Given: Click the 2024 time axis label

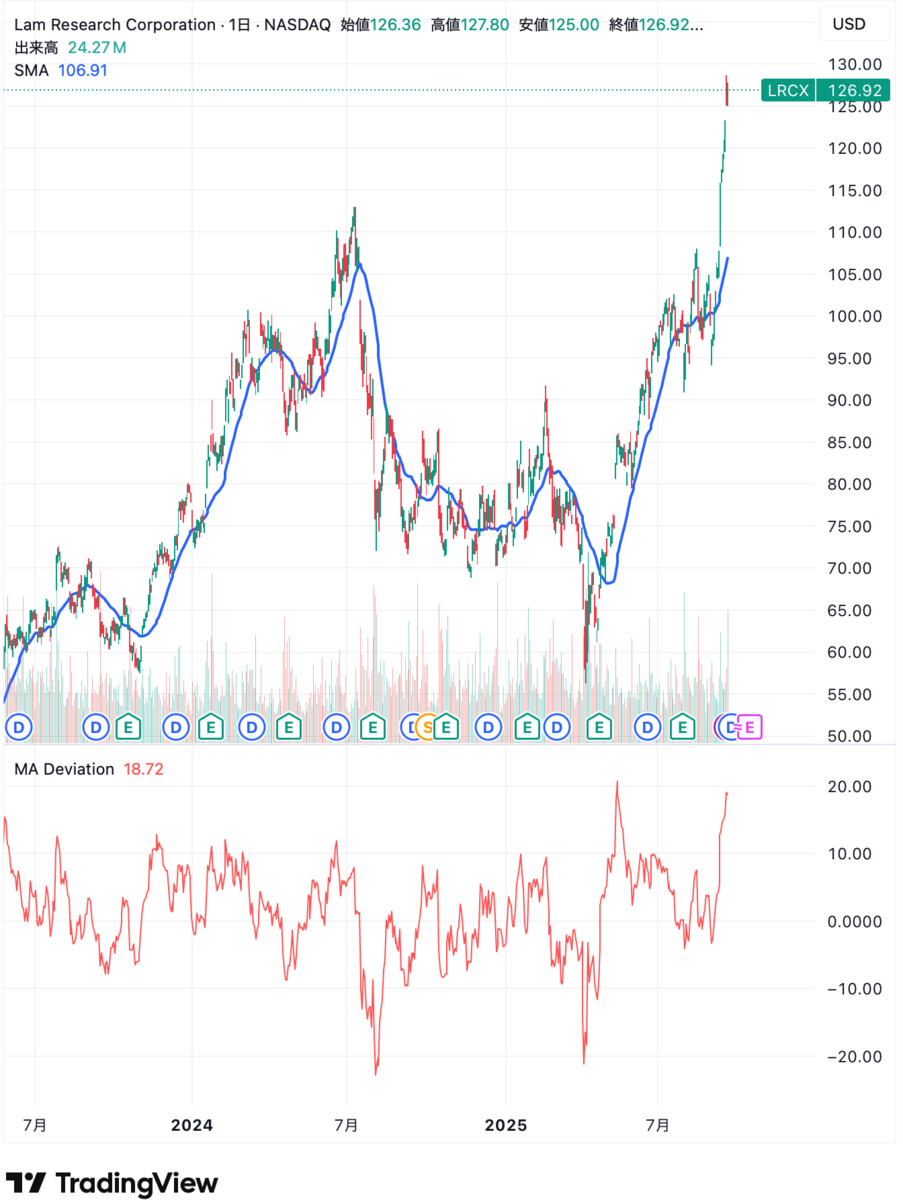Looking at the screenshot, I should (x=192, y=1125).
